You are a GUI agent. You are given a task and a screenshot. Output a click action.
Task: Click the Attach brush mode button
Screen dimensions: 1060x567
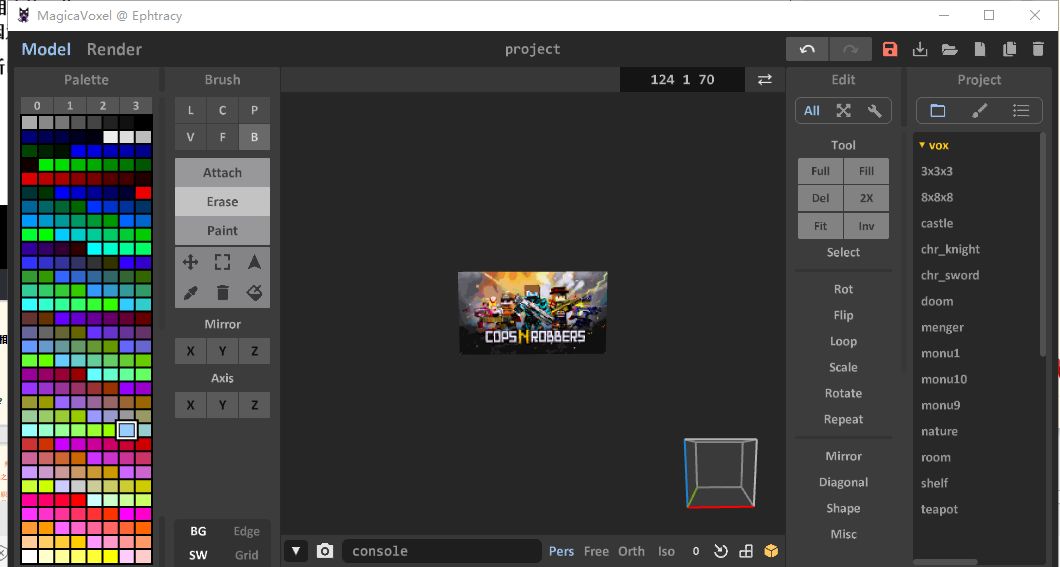coord(222,172)
